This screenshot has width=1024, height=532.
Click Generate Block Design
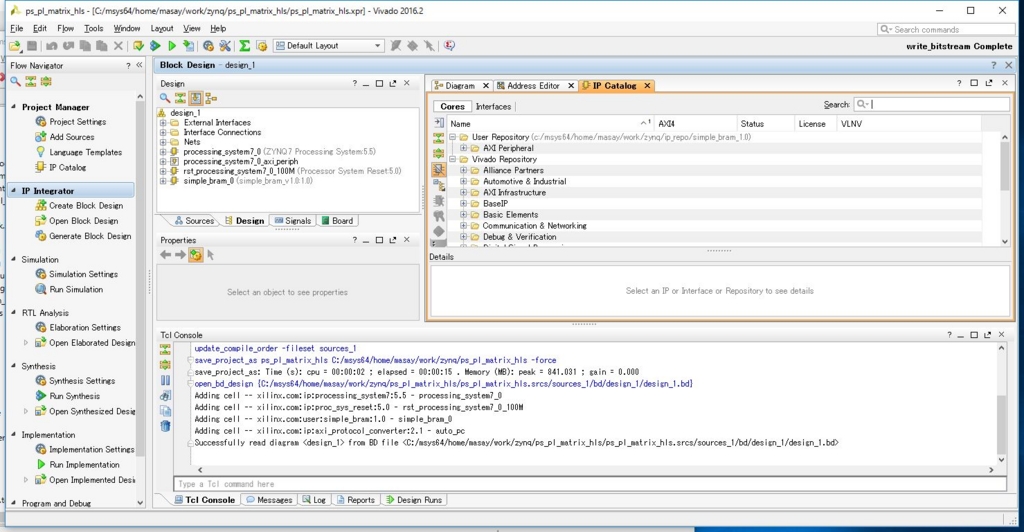(90, 236)
